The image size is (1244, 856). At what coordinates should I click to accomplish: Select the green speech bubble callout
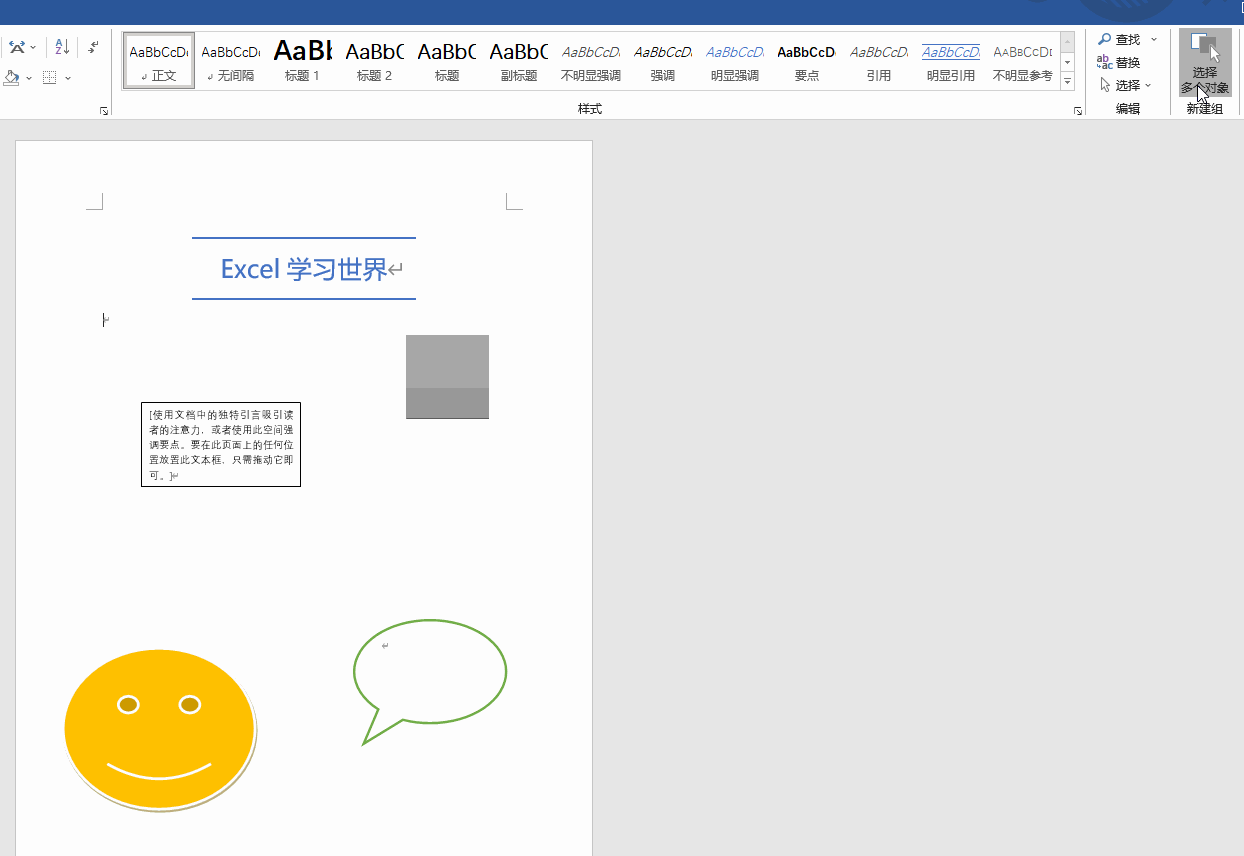(x=430, y=680)
